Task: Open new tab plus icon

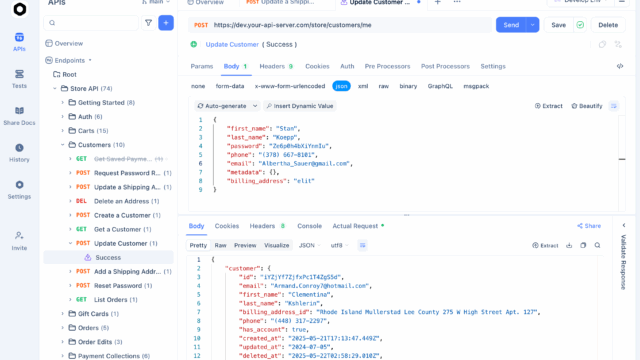Action: point(438,2)
